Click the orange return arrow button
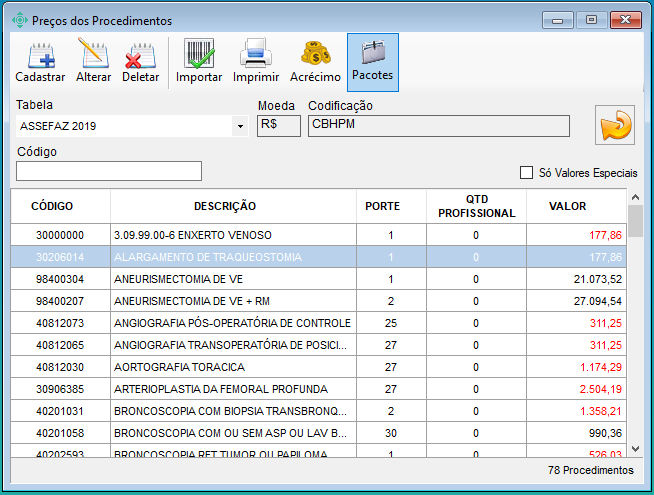Image resolution: width=654 pixels, height=495 pixels. pyautogui.click(x=615, y=127)
